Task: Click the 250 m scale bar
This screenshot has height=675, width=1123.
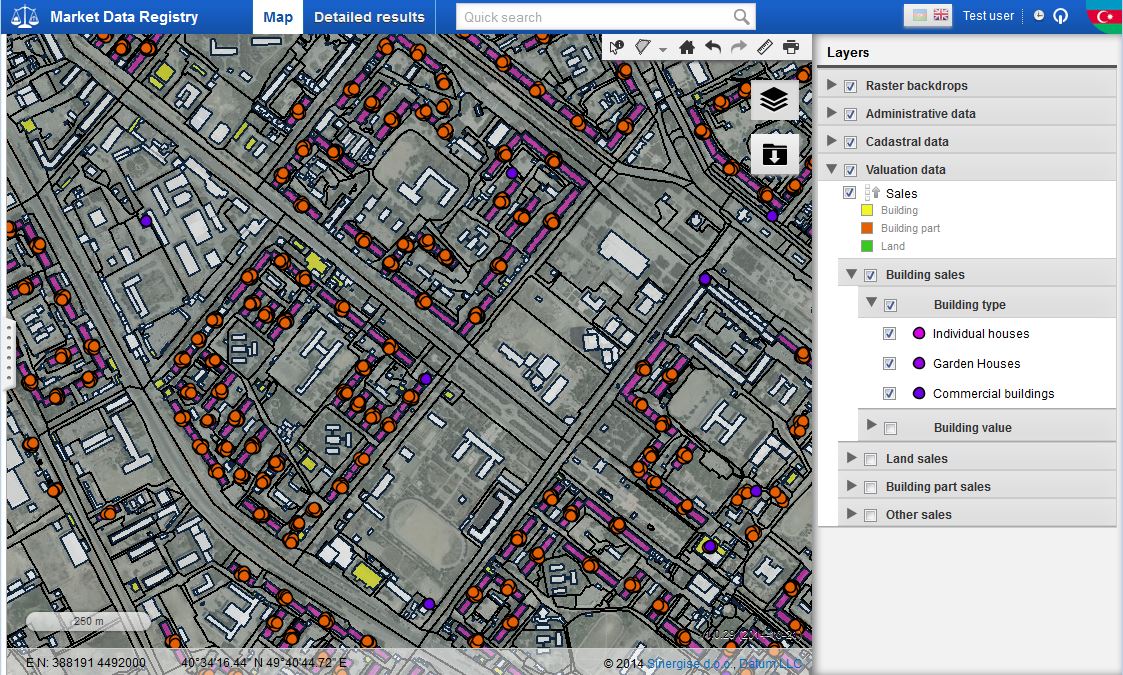Action: point(88,621)
